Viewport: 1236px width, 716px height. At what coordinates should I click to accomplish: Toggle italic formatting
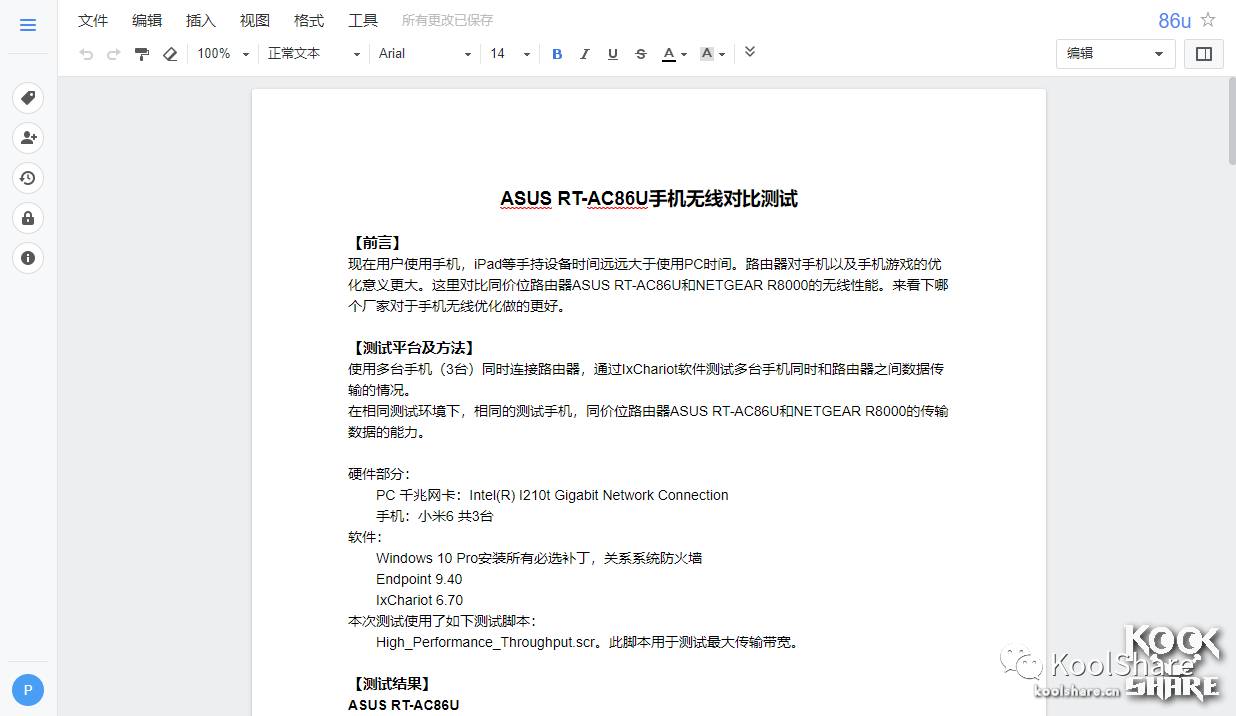tap(585, 54)
